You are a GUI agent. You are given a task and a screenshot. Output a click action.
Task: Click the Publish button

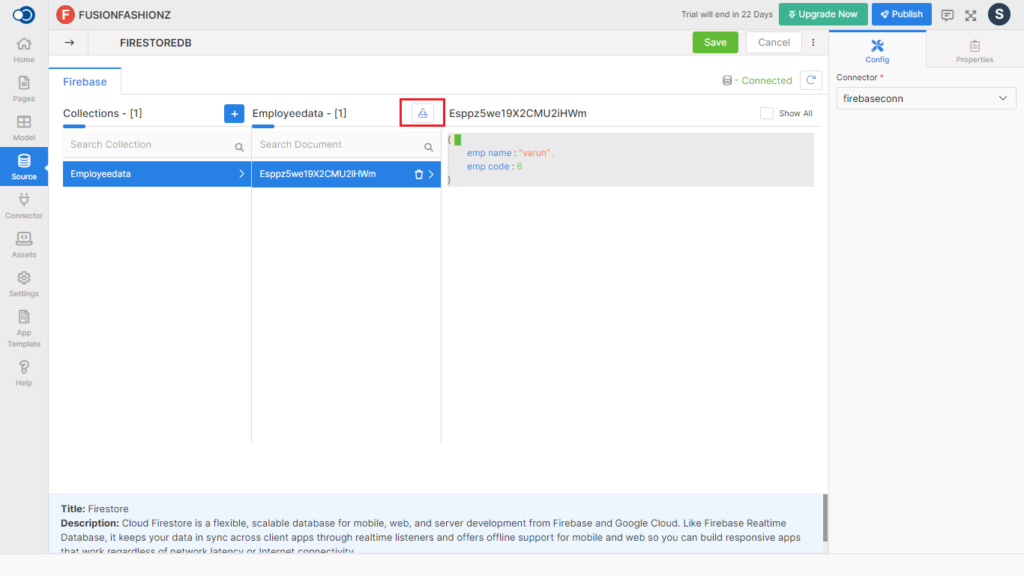pos(901,14)
